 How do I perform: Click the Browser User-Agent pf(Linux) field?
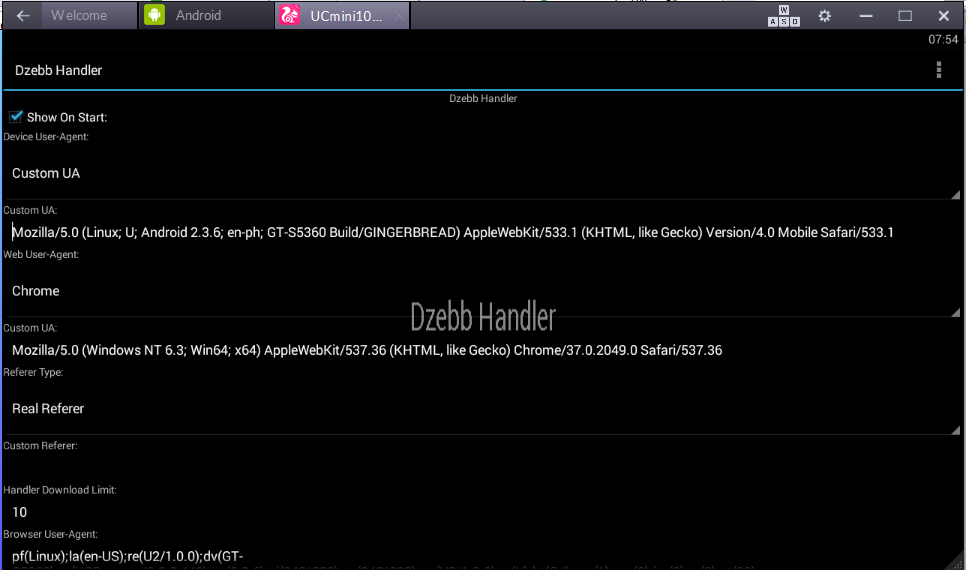pyautogui.click(x=482, y=556)
